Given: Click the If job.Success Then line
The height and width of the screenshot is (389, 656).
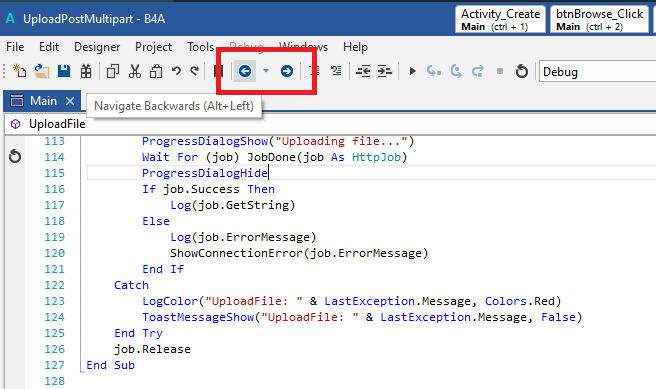Looking at the screenshot, I should 208,189.
